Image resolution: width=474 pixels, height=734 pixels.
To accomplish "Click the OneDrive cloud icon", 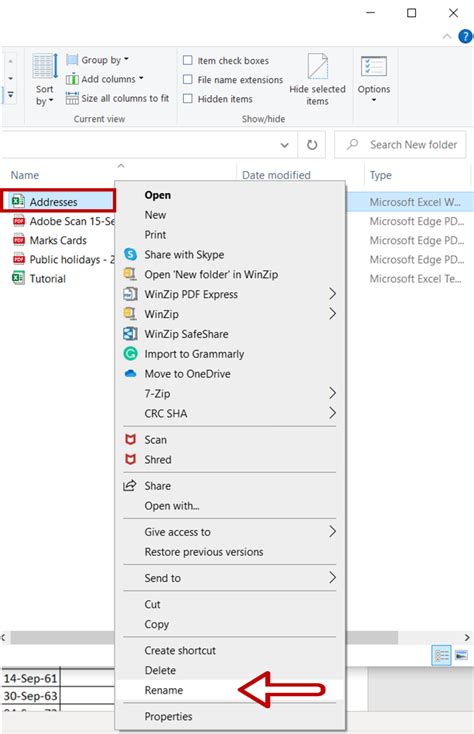I will tap(130, 374).
